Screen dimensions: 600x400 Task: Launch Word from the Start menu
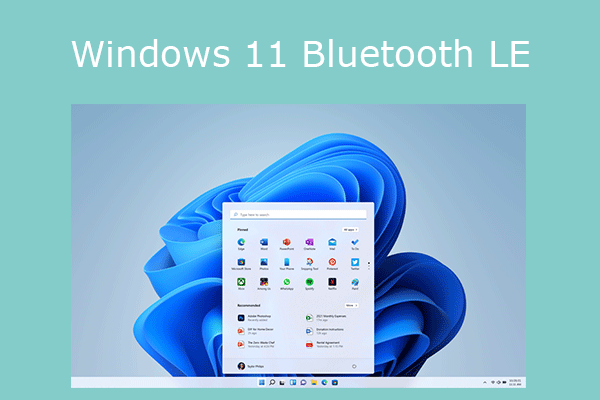(x=264, y=242)
